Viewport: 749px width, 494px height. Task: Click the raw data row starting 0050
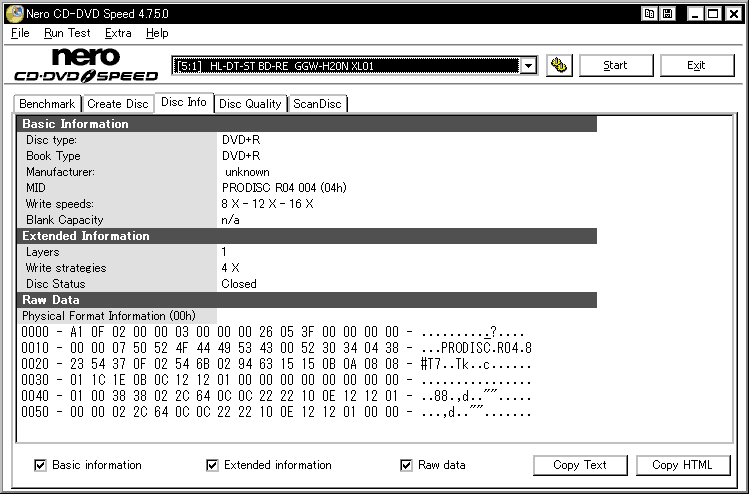click(277, 412)
